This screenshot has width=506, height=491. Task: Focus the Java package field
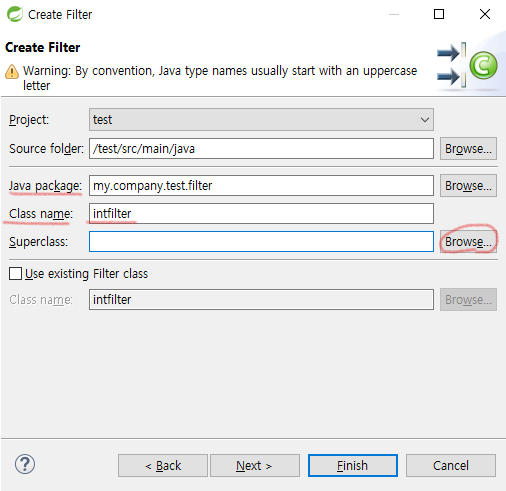261,186
